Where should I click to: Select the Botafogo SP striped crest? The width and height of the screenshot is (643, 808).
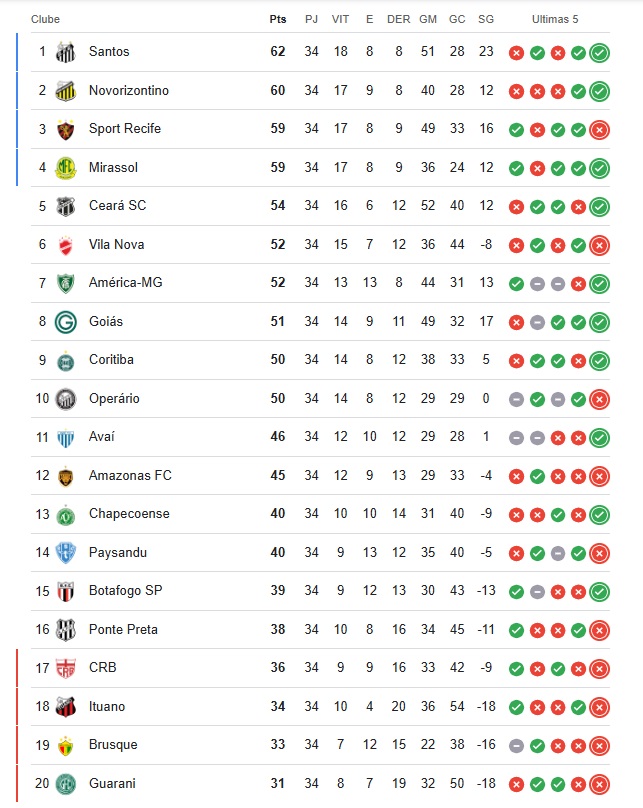point(65,592)
